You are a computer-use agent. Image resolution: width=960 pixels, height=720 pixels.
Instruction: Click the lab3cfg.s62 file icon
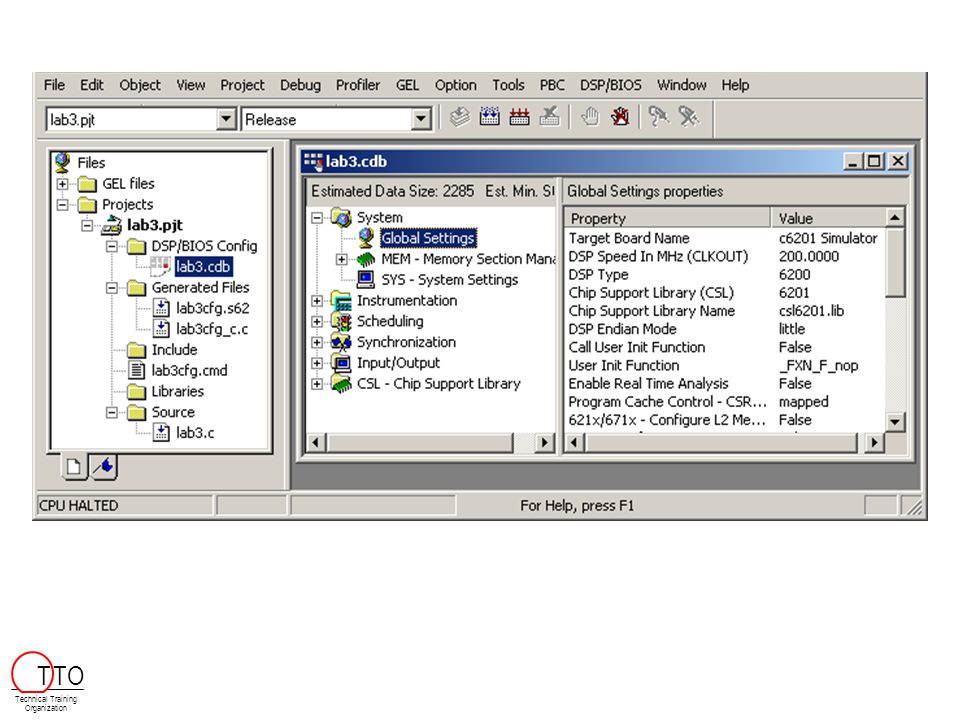click(x=161, y=308)
